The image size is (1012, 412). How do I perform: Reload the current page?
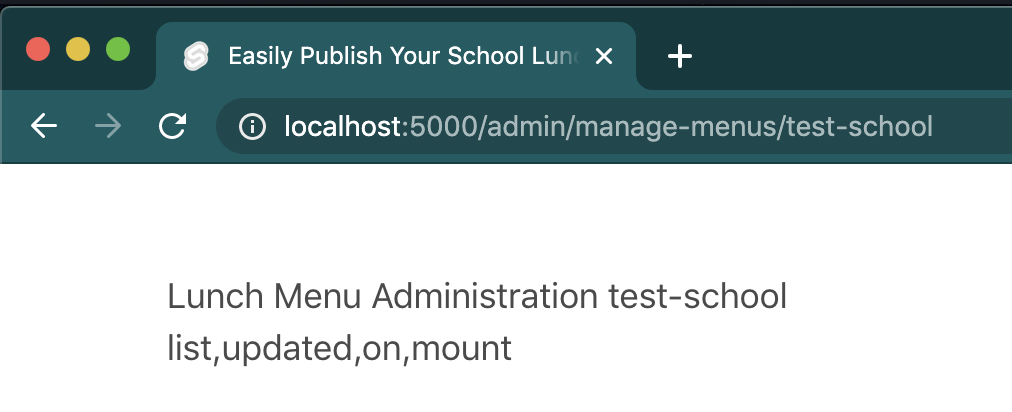[173, 126]
